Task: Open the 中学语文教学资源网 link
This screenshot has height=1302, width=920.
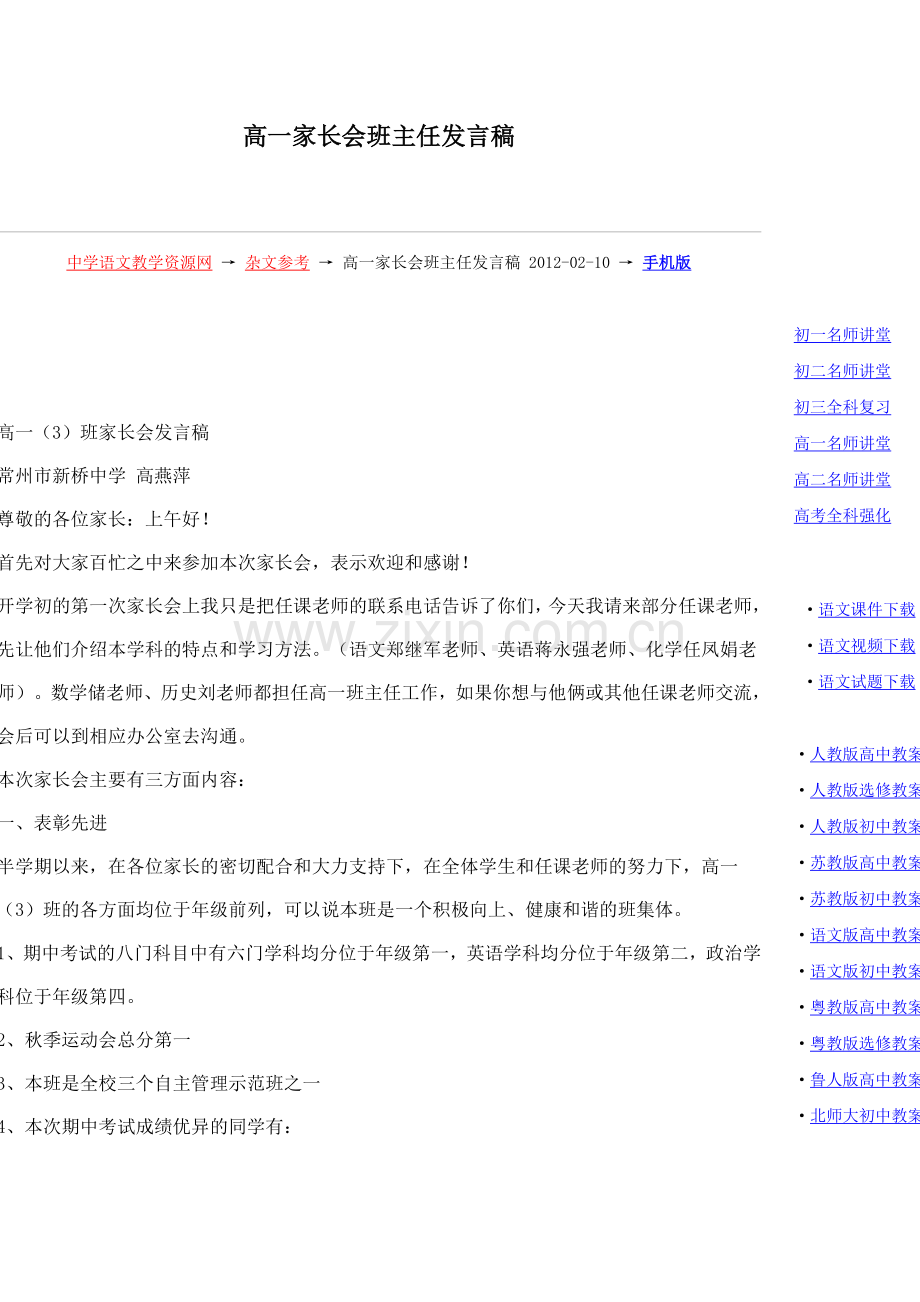Action: 139,263
